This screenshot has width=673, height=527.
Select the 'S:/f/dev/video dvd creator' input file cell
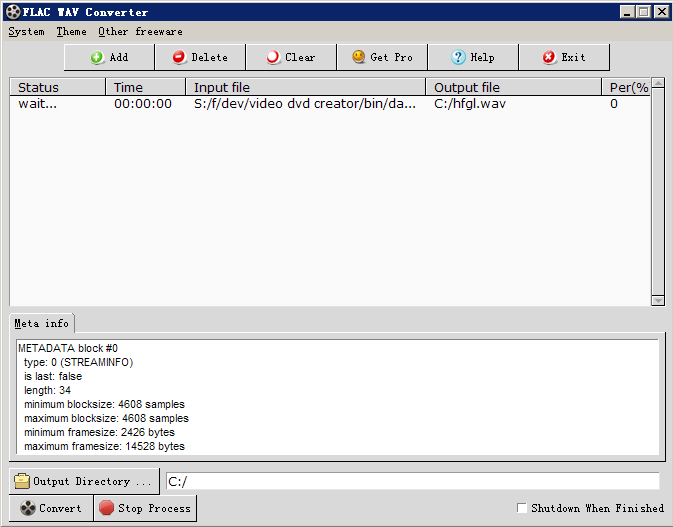point(305,104)
